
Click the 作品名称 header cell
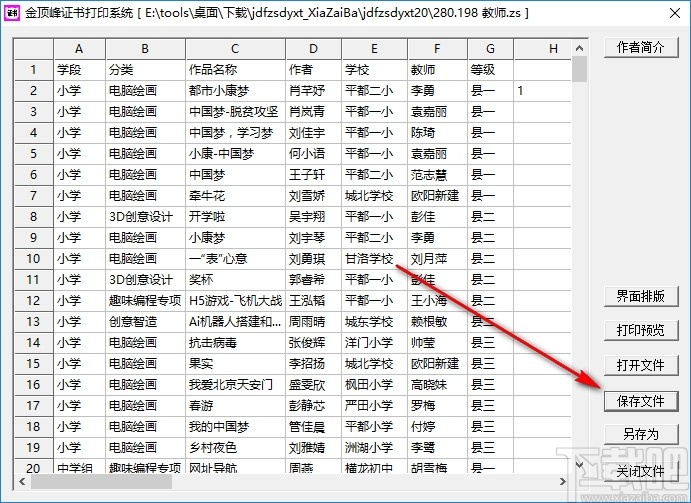235,70
